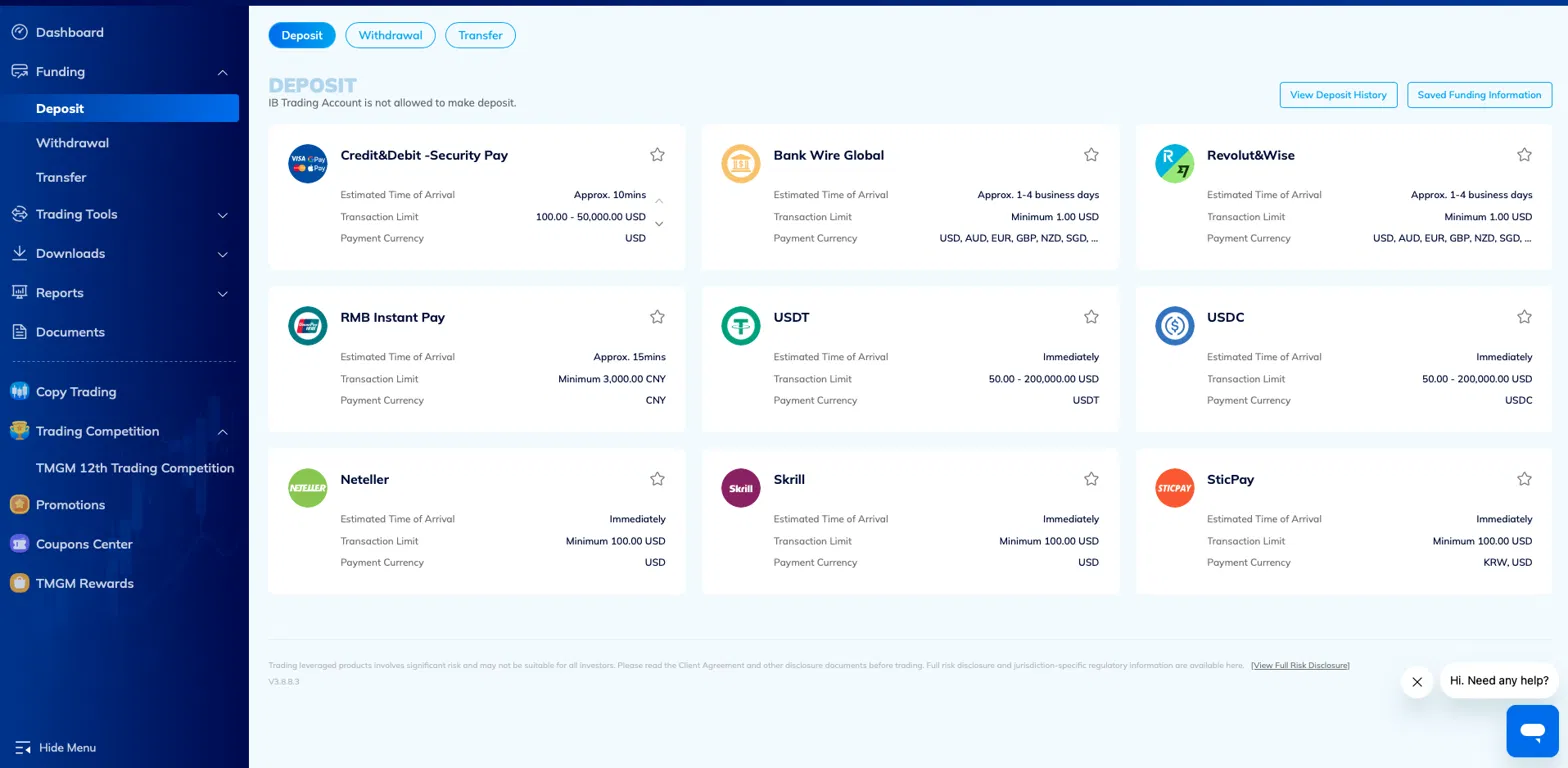Click the Trading Tools icon in sidebar

coord(19,214)
